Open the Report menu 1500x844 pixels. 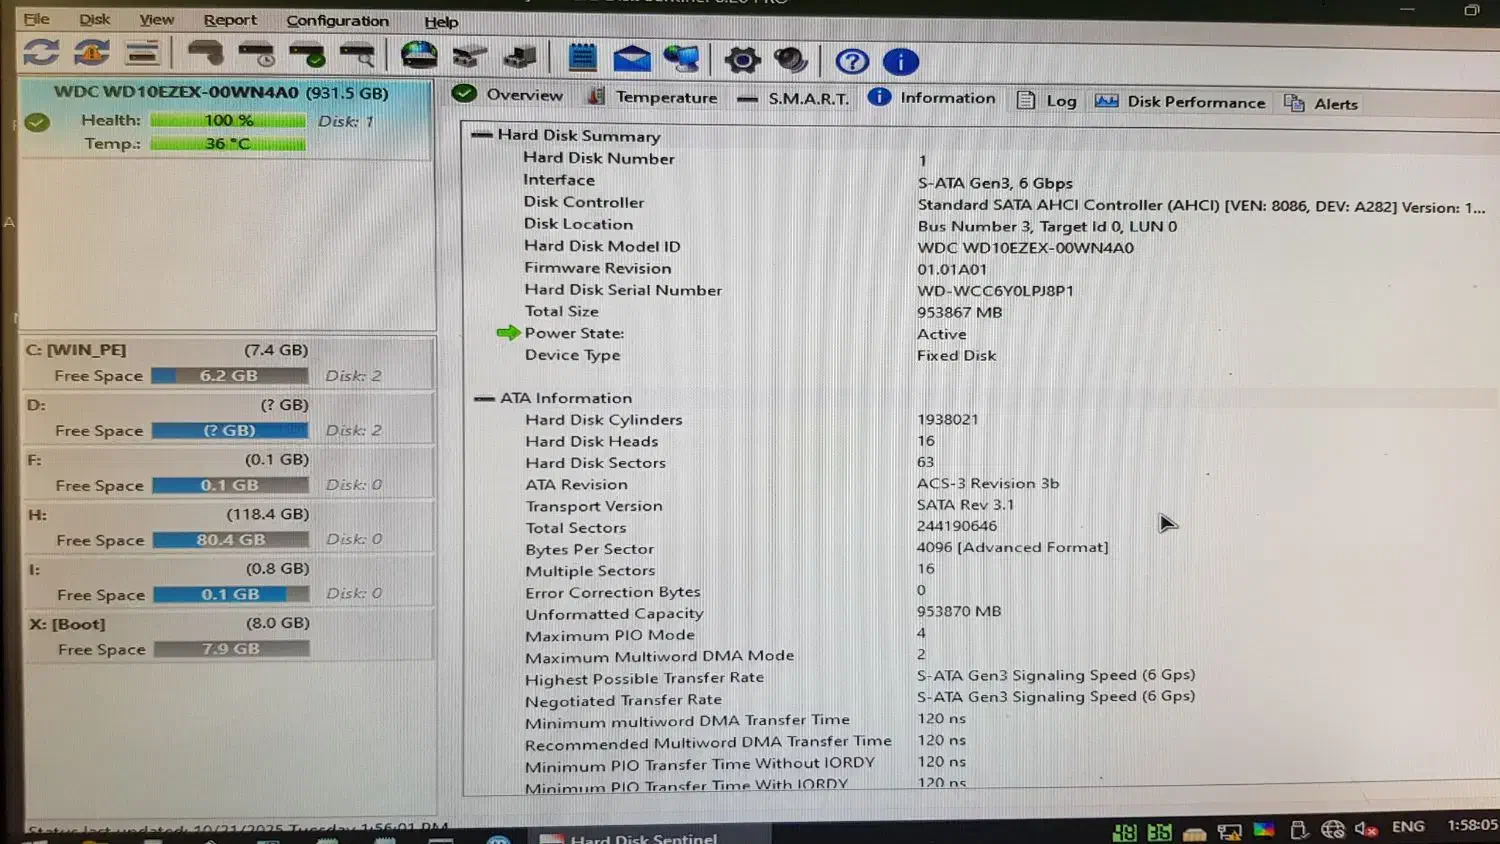(230, 20)
